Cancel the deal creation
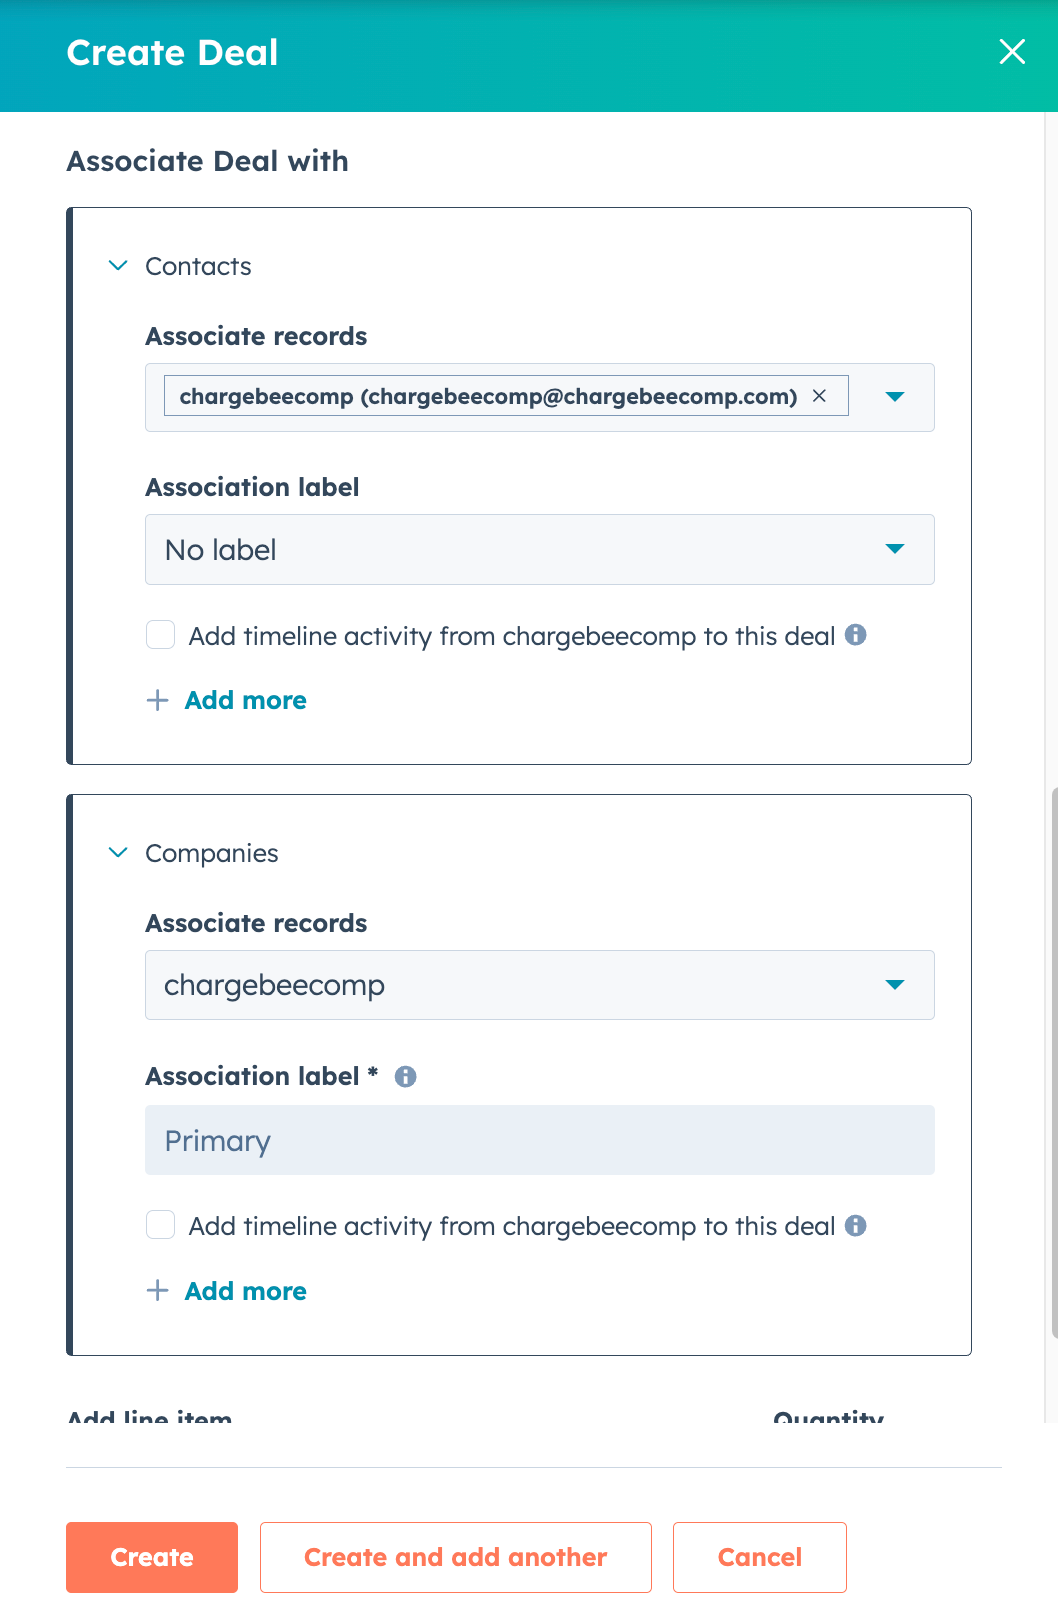 759,1557
